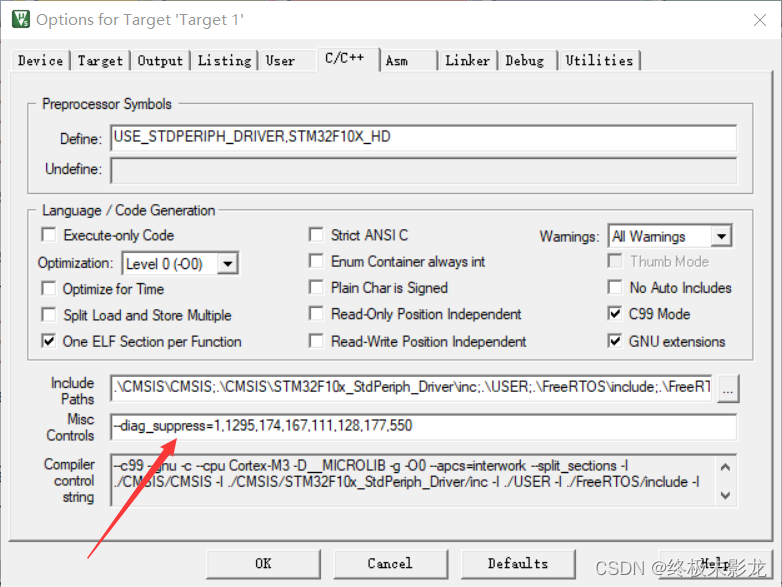Enable Read-Only Position Independent

click(x=316, y=314)
